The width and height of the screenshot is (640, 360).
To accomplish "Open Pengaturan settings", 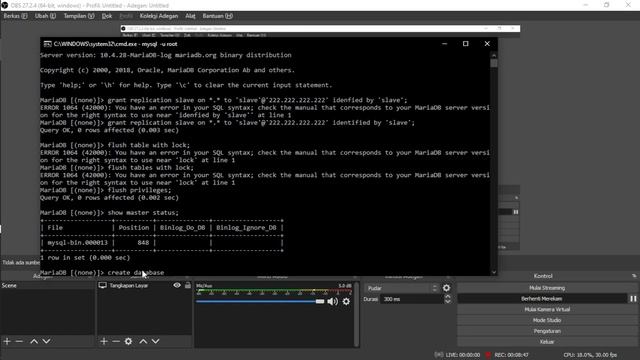I will (547, 331).
